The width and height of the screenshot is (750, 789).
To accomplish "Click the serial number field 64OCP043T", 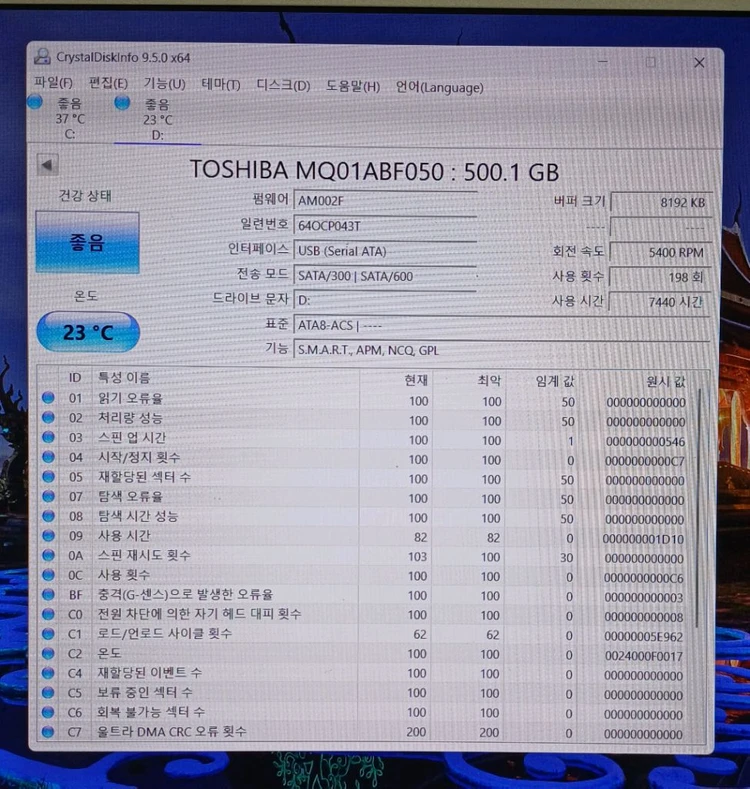I will click(x=385, y=225).
